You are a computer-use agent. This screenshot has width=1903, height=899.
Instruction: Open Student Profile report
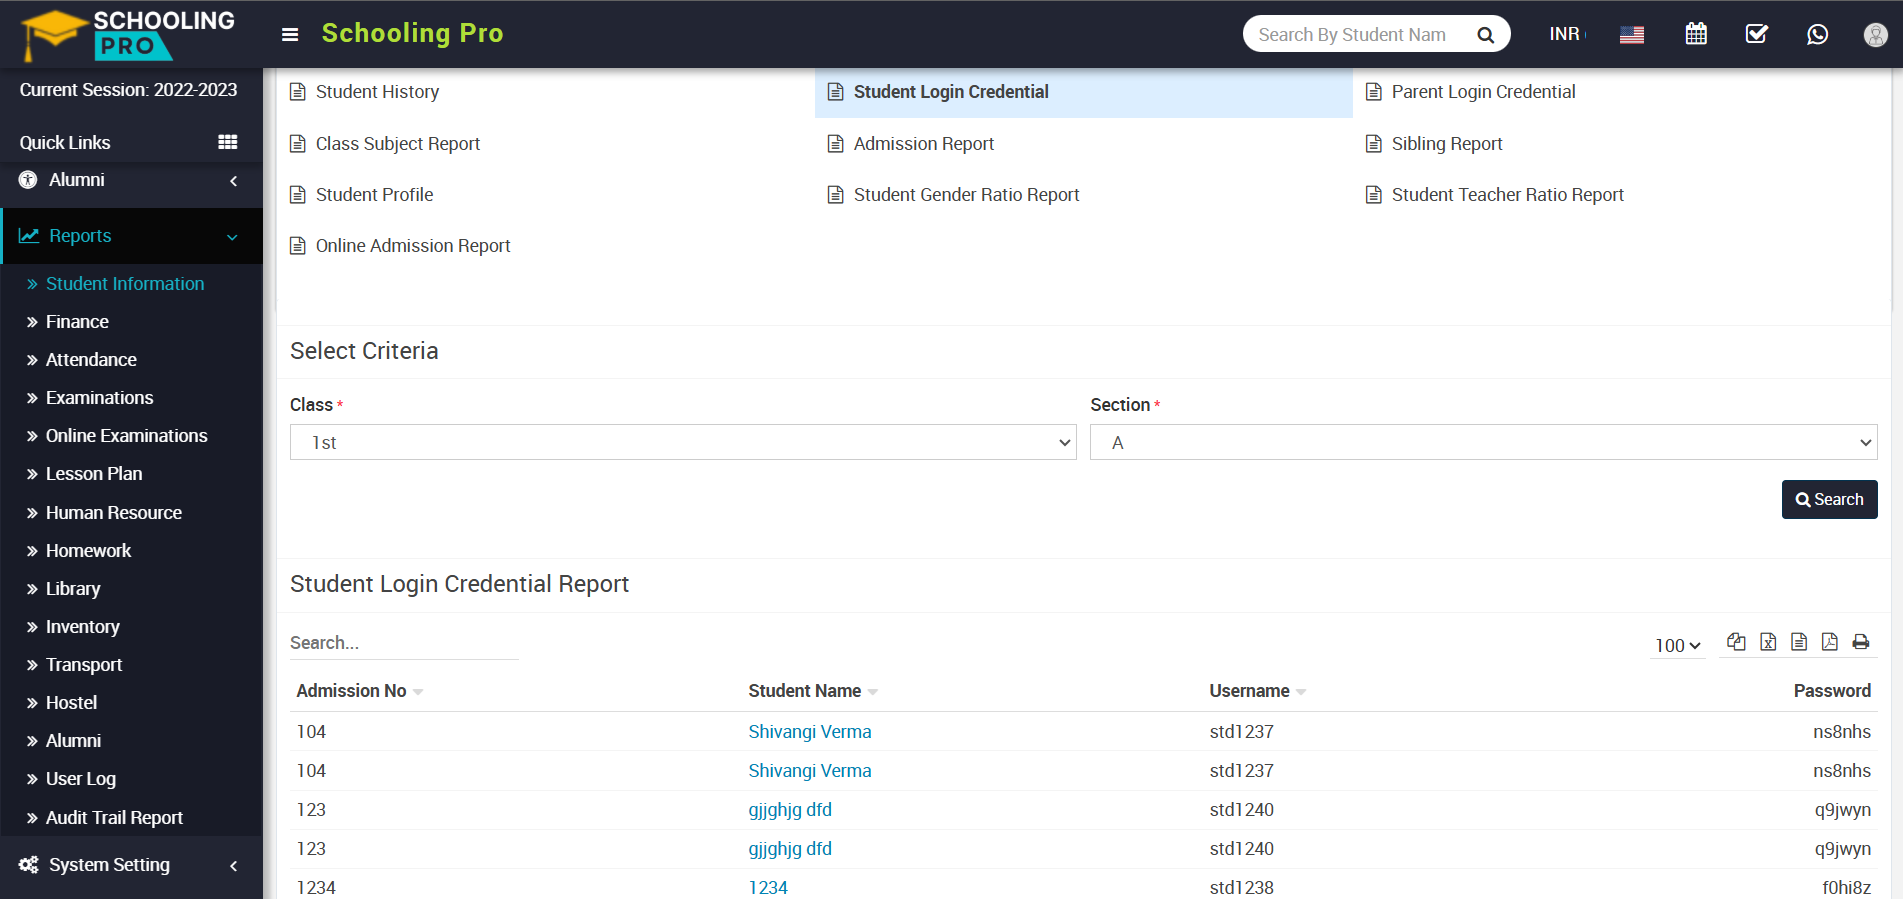click(x=374, y=195)
